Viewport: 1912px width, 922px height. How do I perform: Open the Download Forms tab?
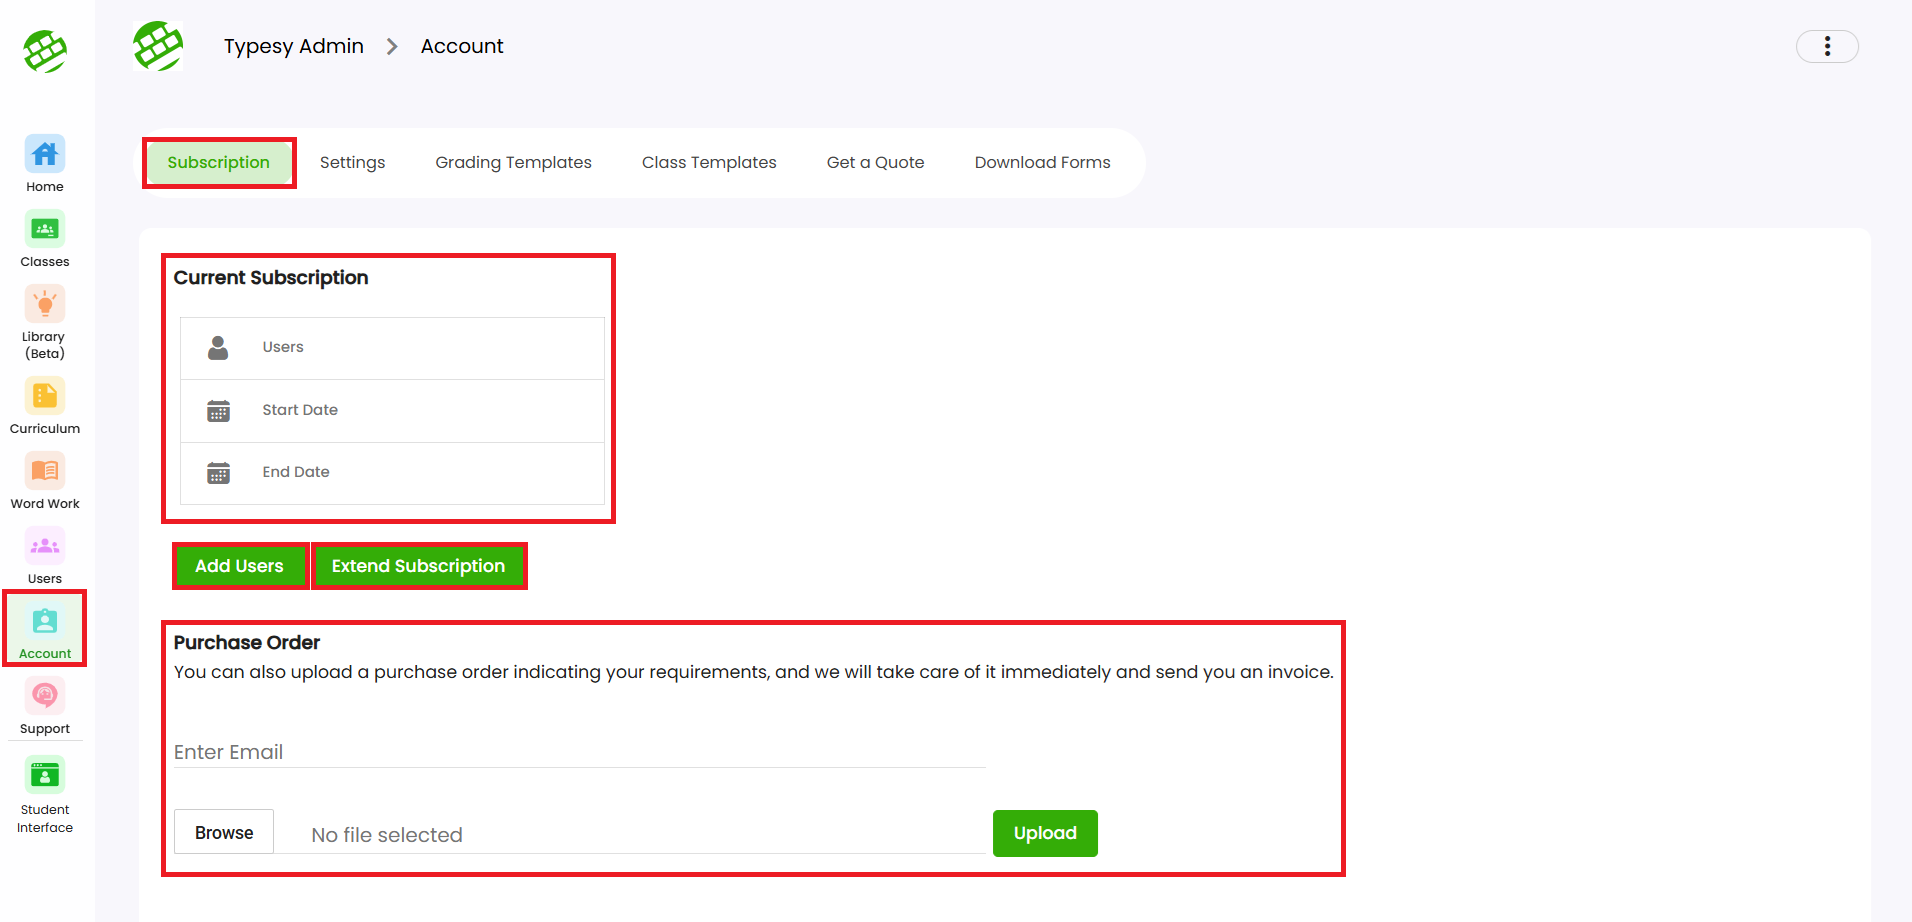pos(1042,163)
